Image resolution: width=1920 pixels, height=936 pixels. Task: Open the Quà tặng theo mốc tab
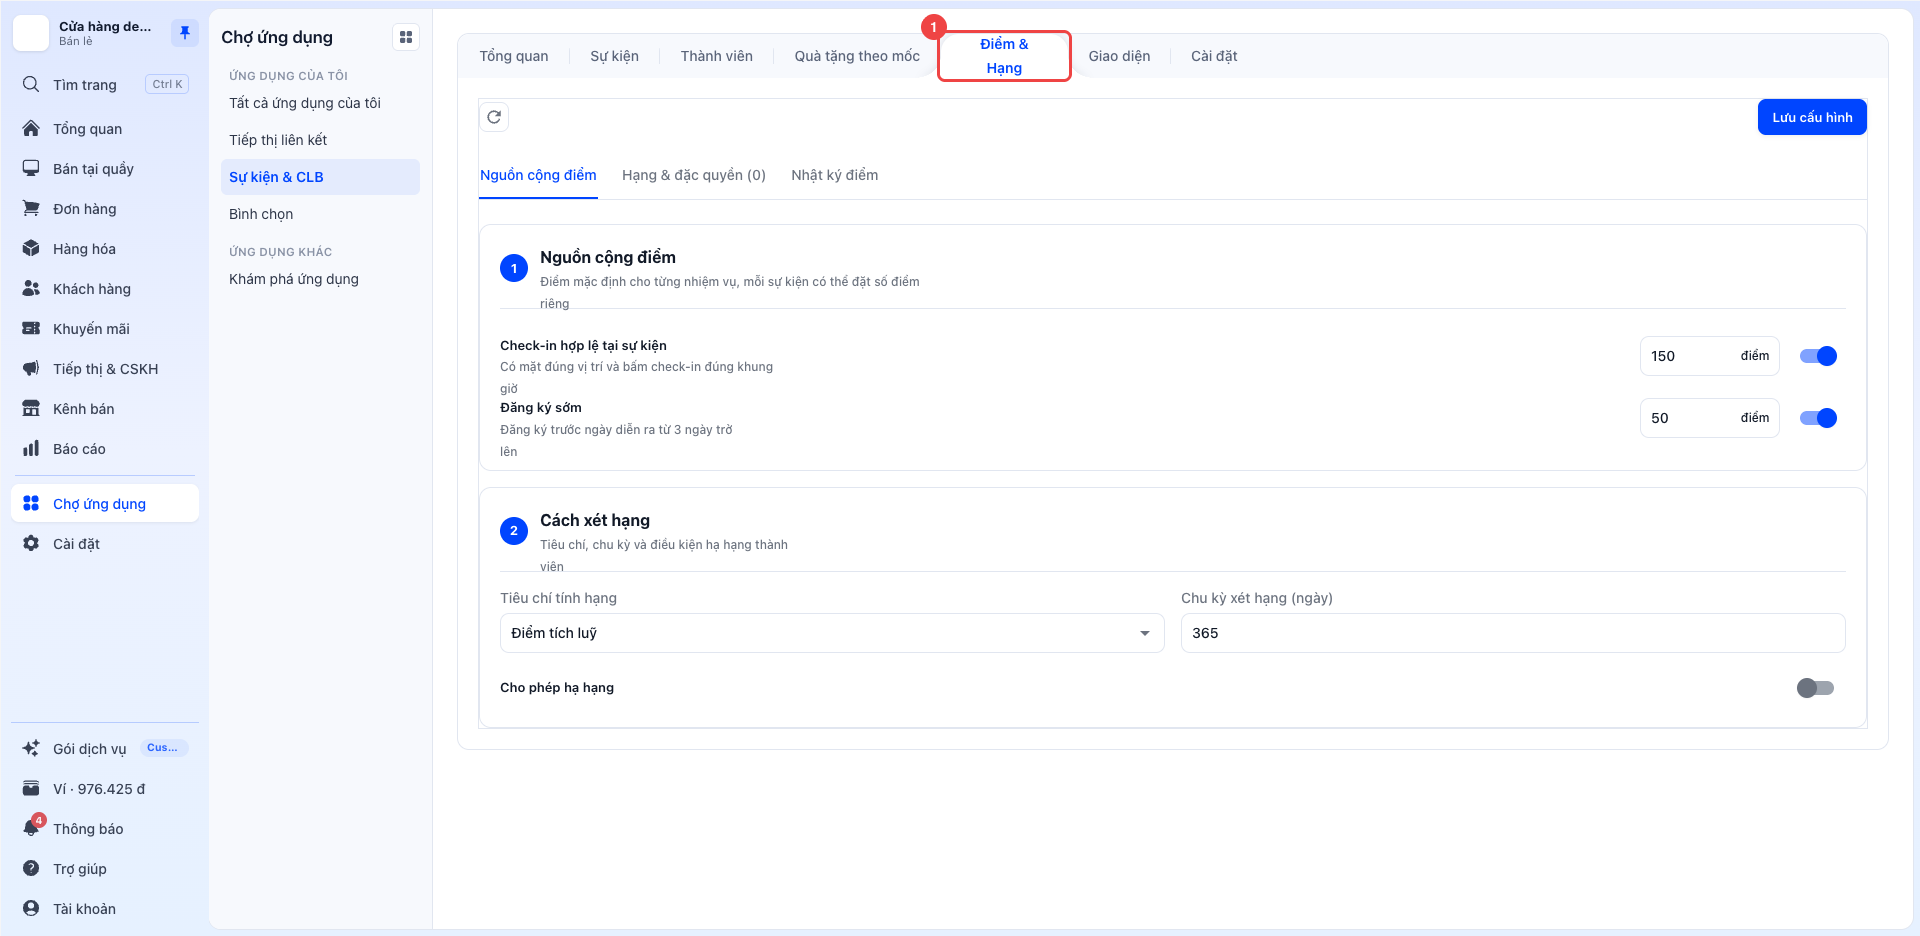857,56
